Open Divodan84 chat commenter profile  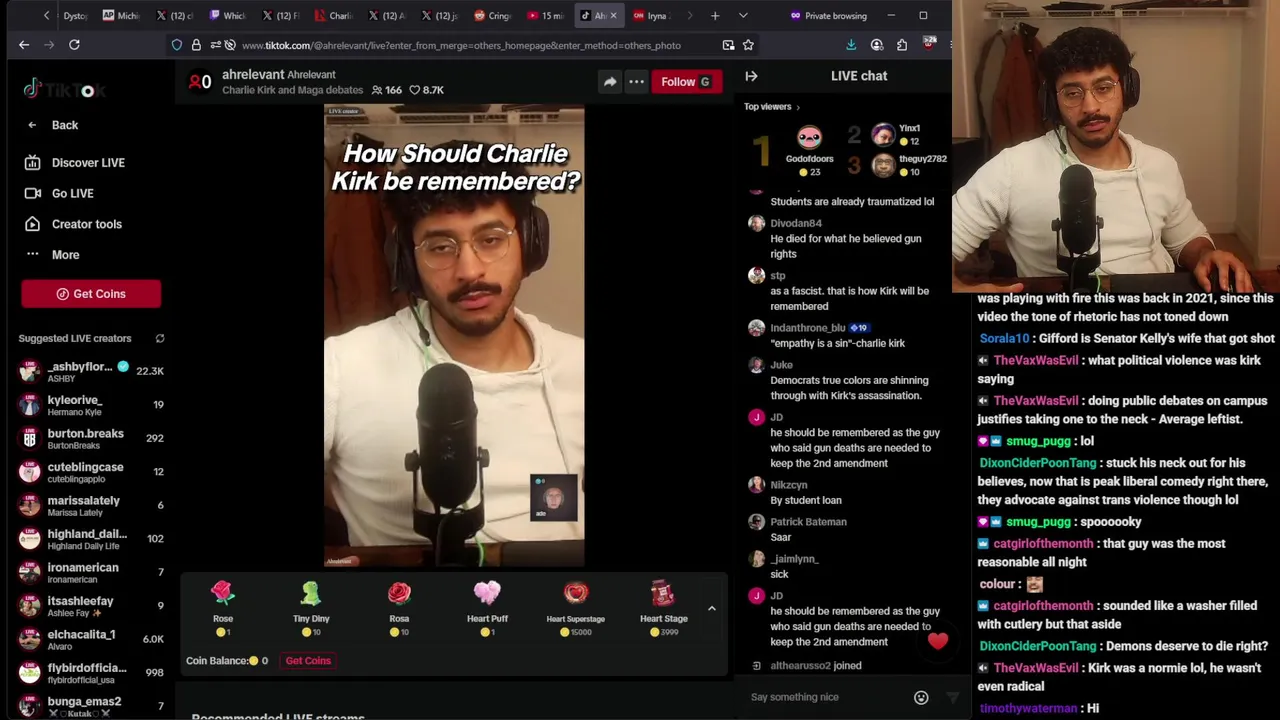coord(796,224)
